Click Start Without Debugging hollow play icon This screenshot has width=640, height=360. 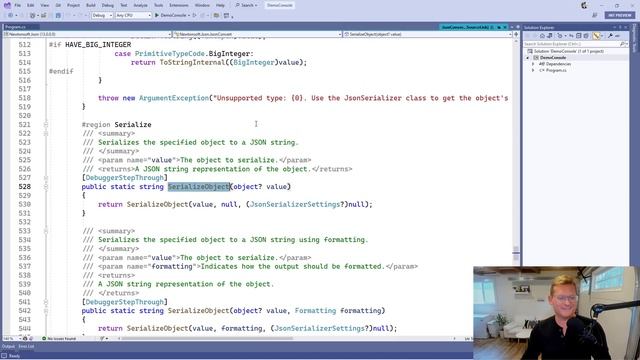tap(195, 15)
